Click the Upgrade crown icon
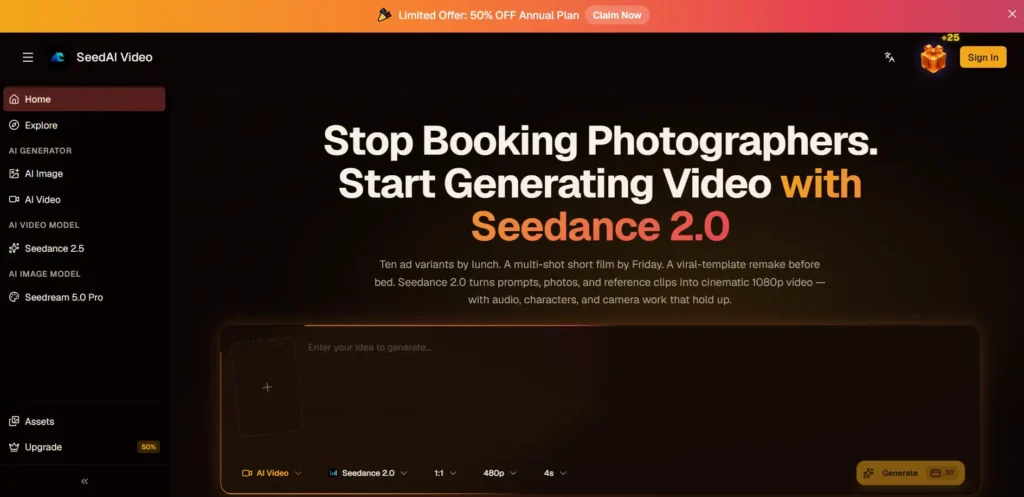Image resolution: width=1024 pixels, height=497 pixels. (14, 447)
